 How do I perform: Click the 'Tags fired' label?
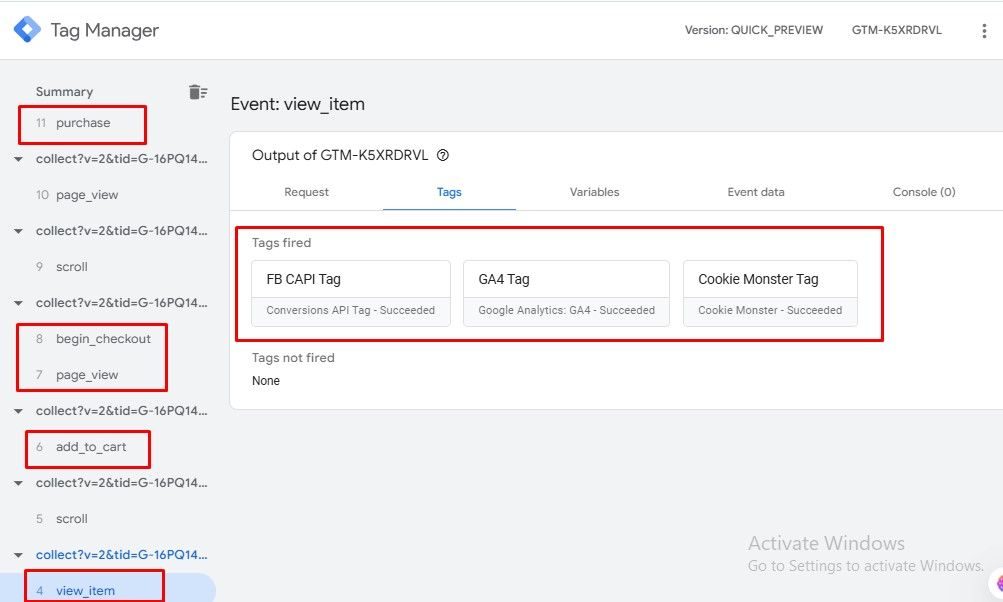point(281,242)
